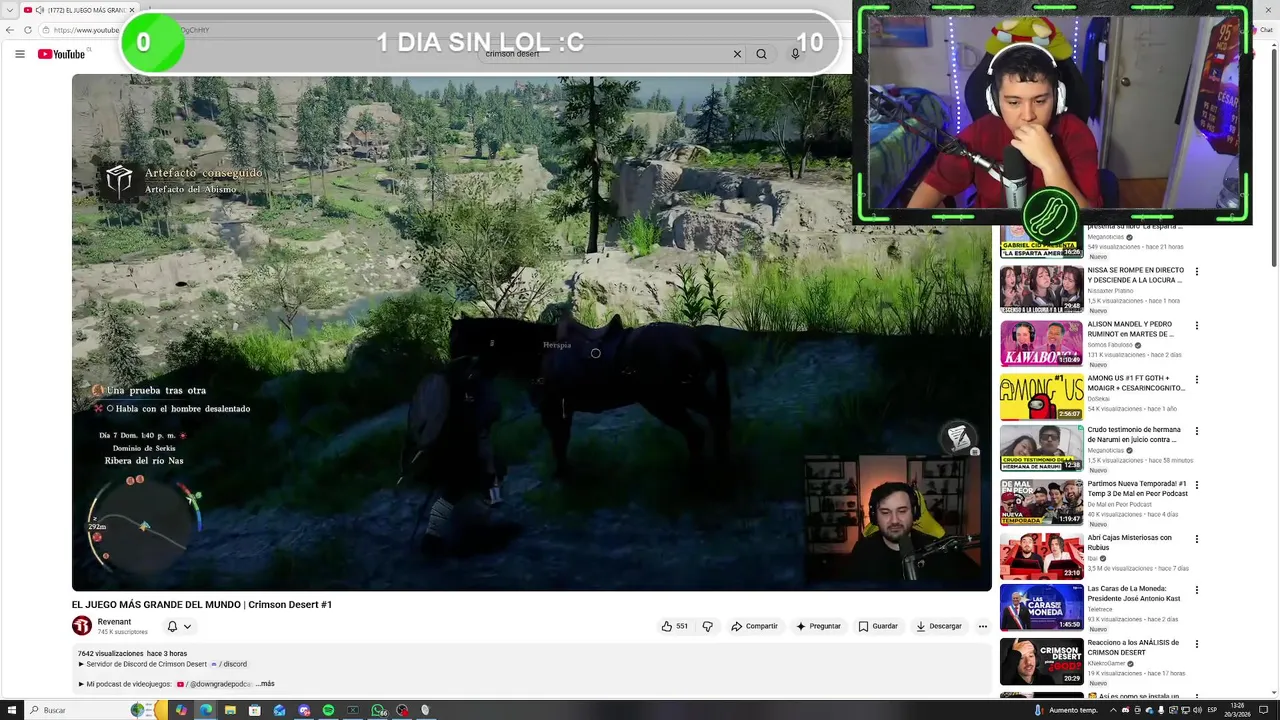This screenshot has height=720, width=1280.
Task: Open the 'AMONG US #1 FT GOTH' thumbnail
Action: pos(1041,397)
